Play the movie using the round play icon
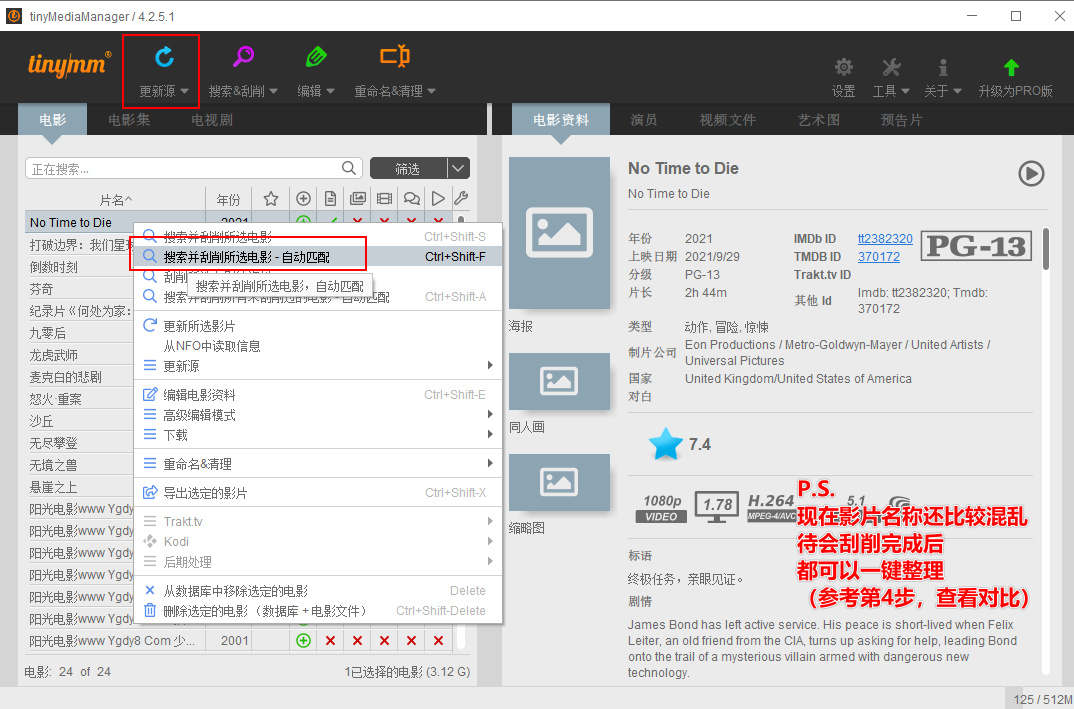This screenshot has width=1074, height=709. pyautogui.click(x=1031, y=173)
